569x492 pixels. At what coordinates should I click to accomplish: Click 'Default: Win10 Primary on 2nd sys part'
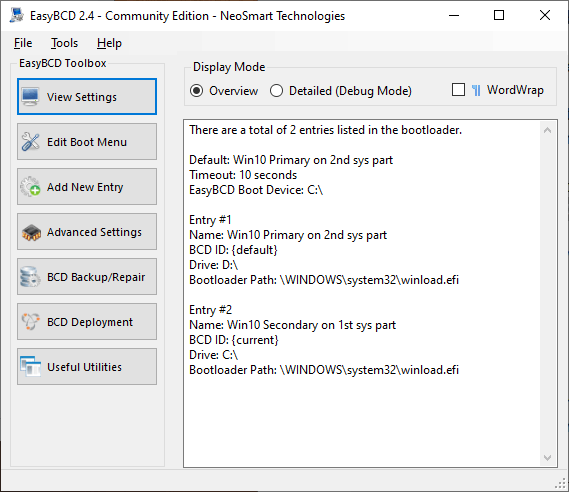[291, 160]
